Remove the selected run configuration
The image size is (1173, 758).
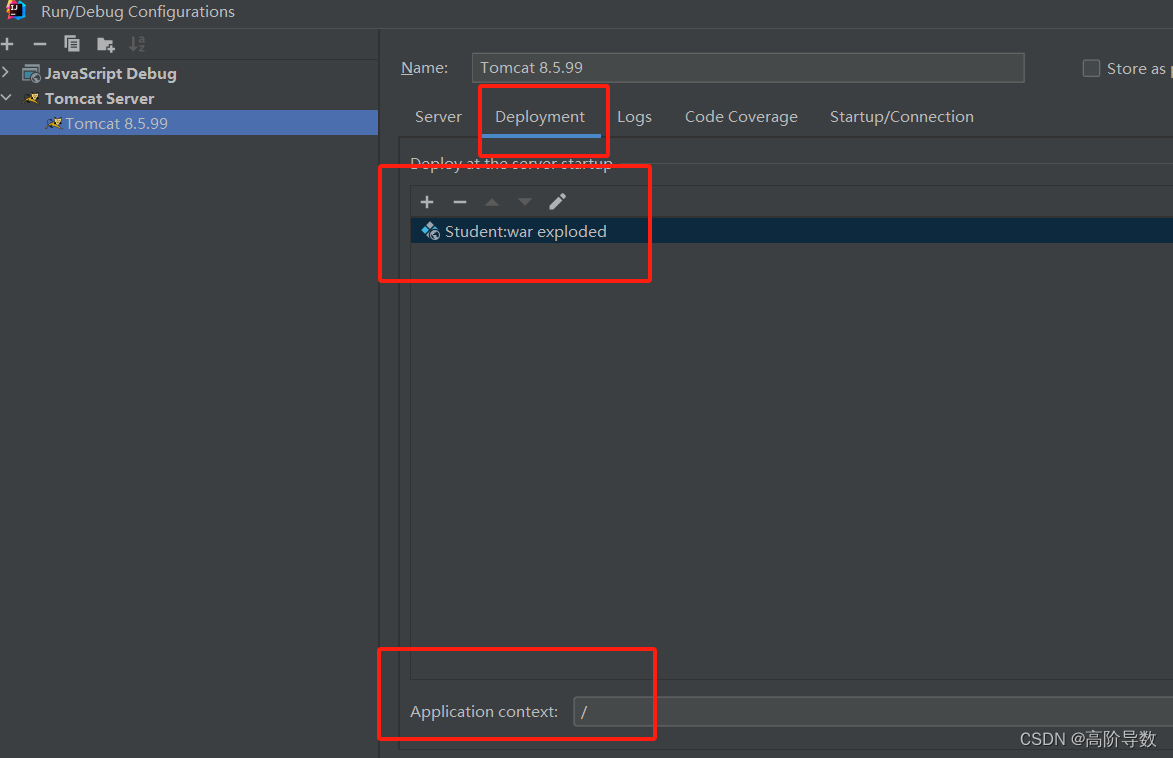pos(40,44)
